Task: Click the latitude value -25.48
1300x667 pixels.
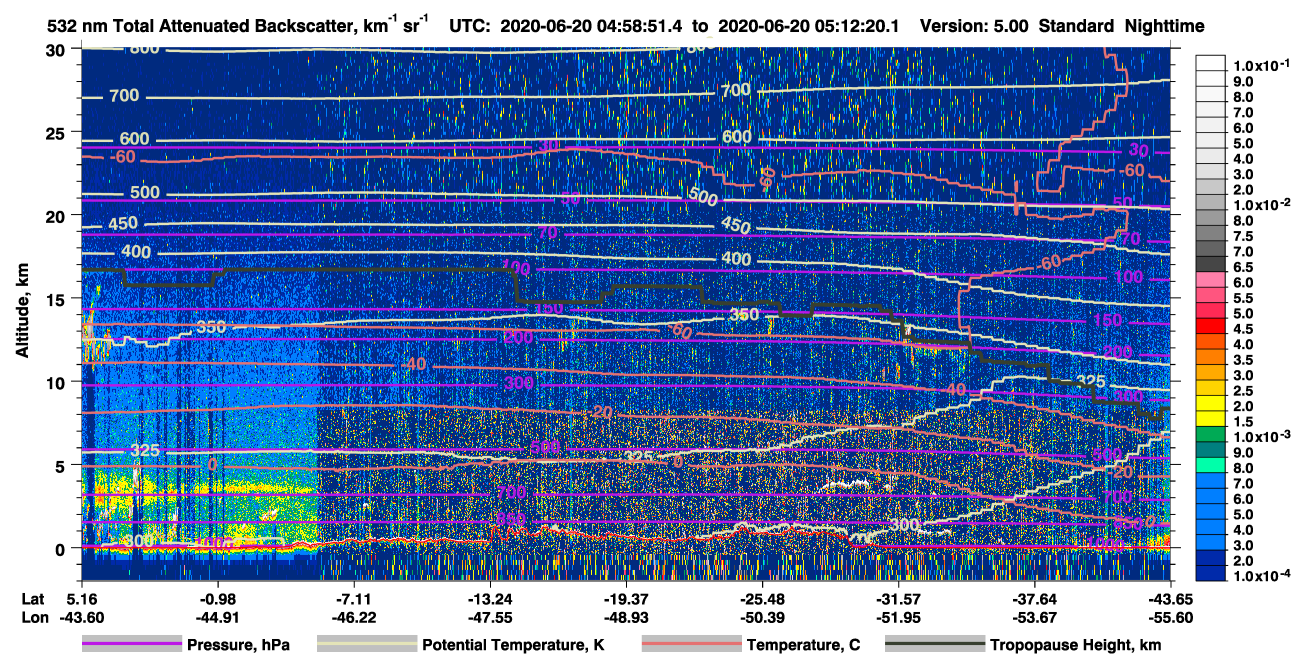Action: (761, 598)
